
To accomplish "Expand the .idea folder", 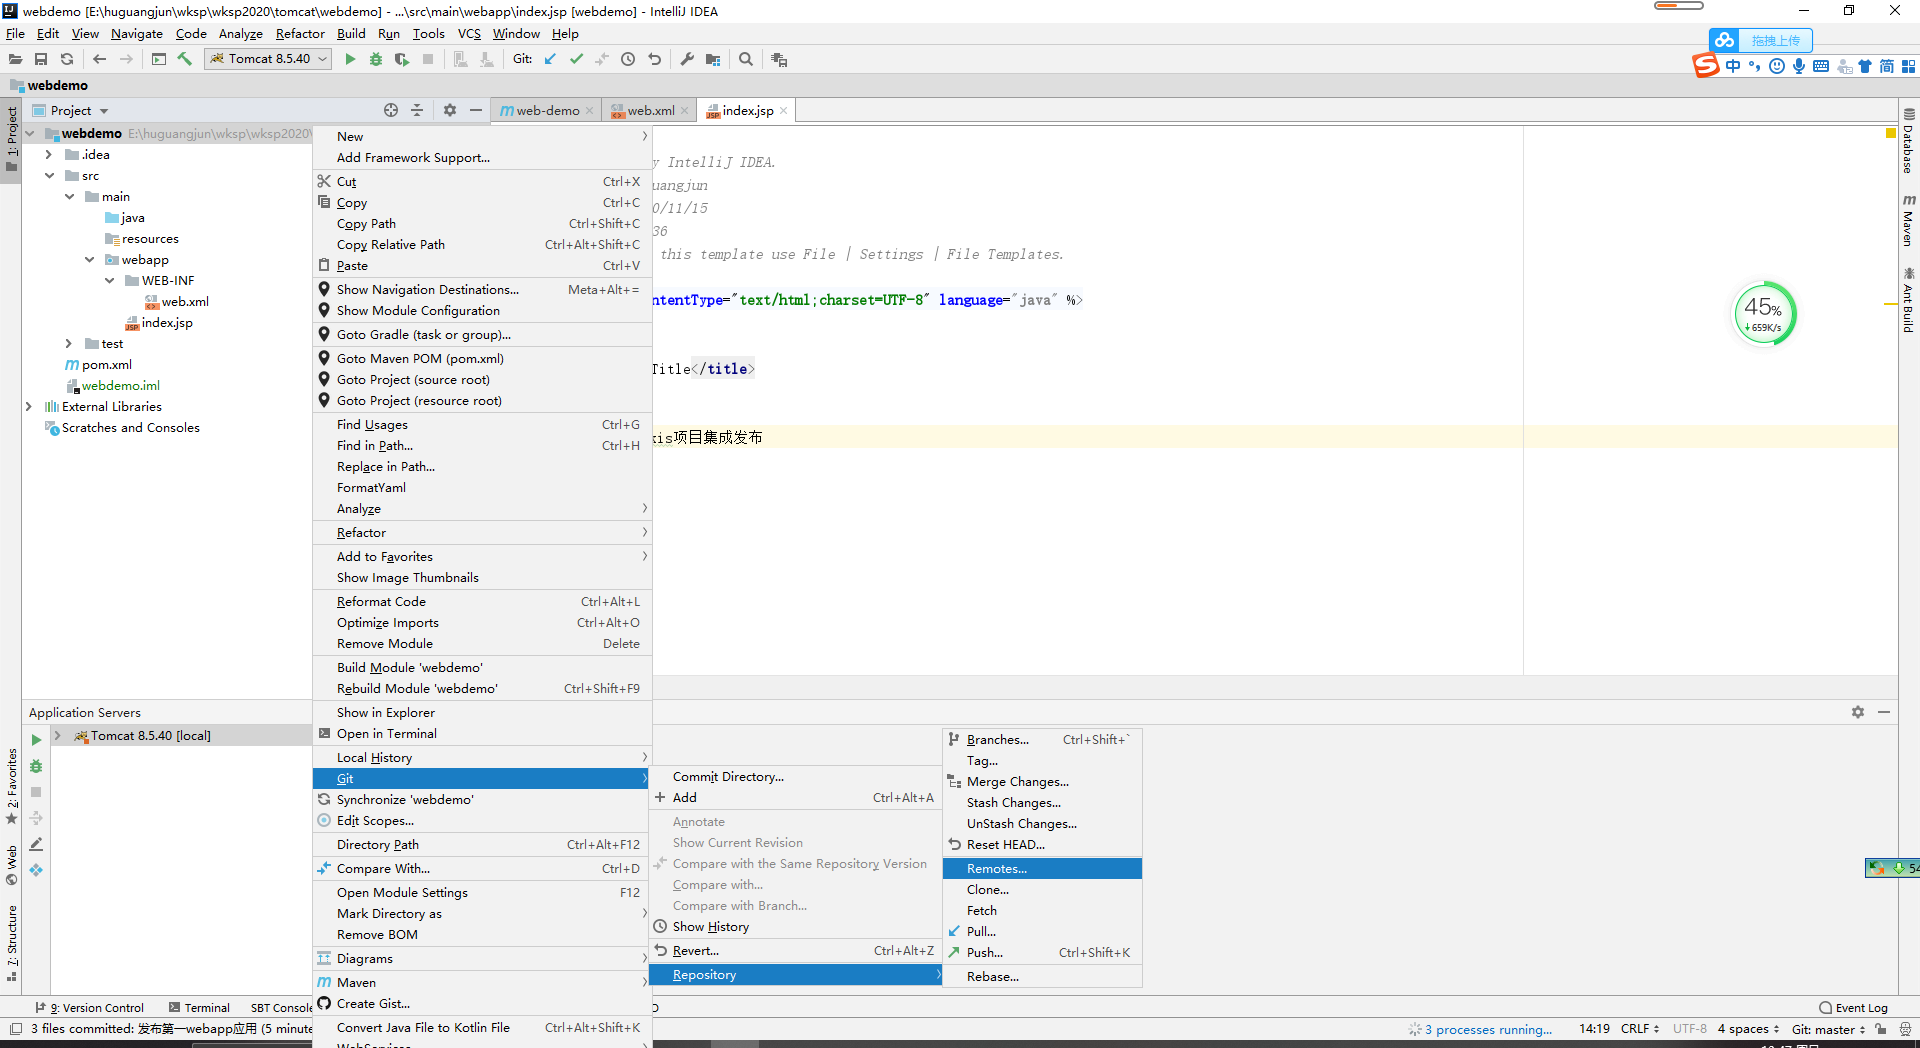I will coord(49,154).
